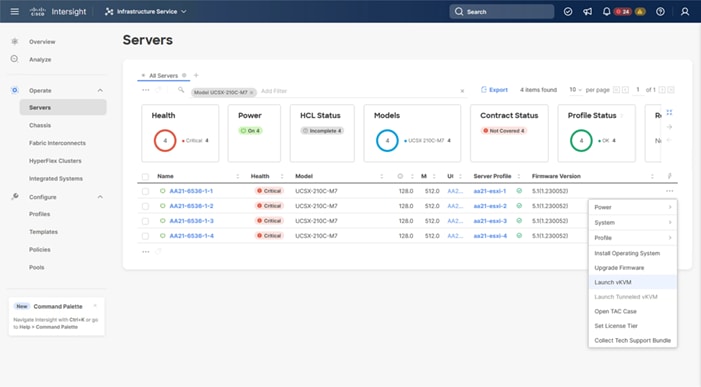Open server profile link aa21-esxi-2
Screen dimensions: 701x387
pos(490,206)
